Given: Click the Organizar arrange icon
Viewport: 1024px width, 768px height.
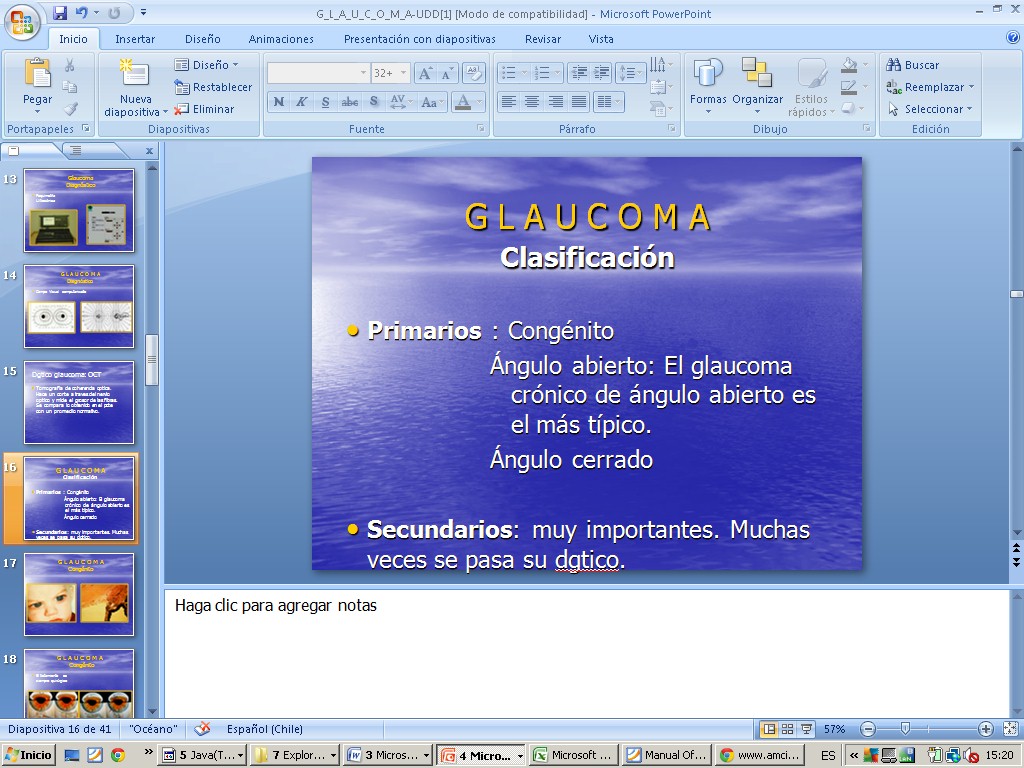Looking at the screenshot, I should pyautogui.click(x=757, y=83).
